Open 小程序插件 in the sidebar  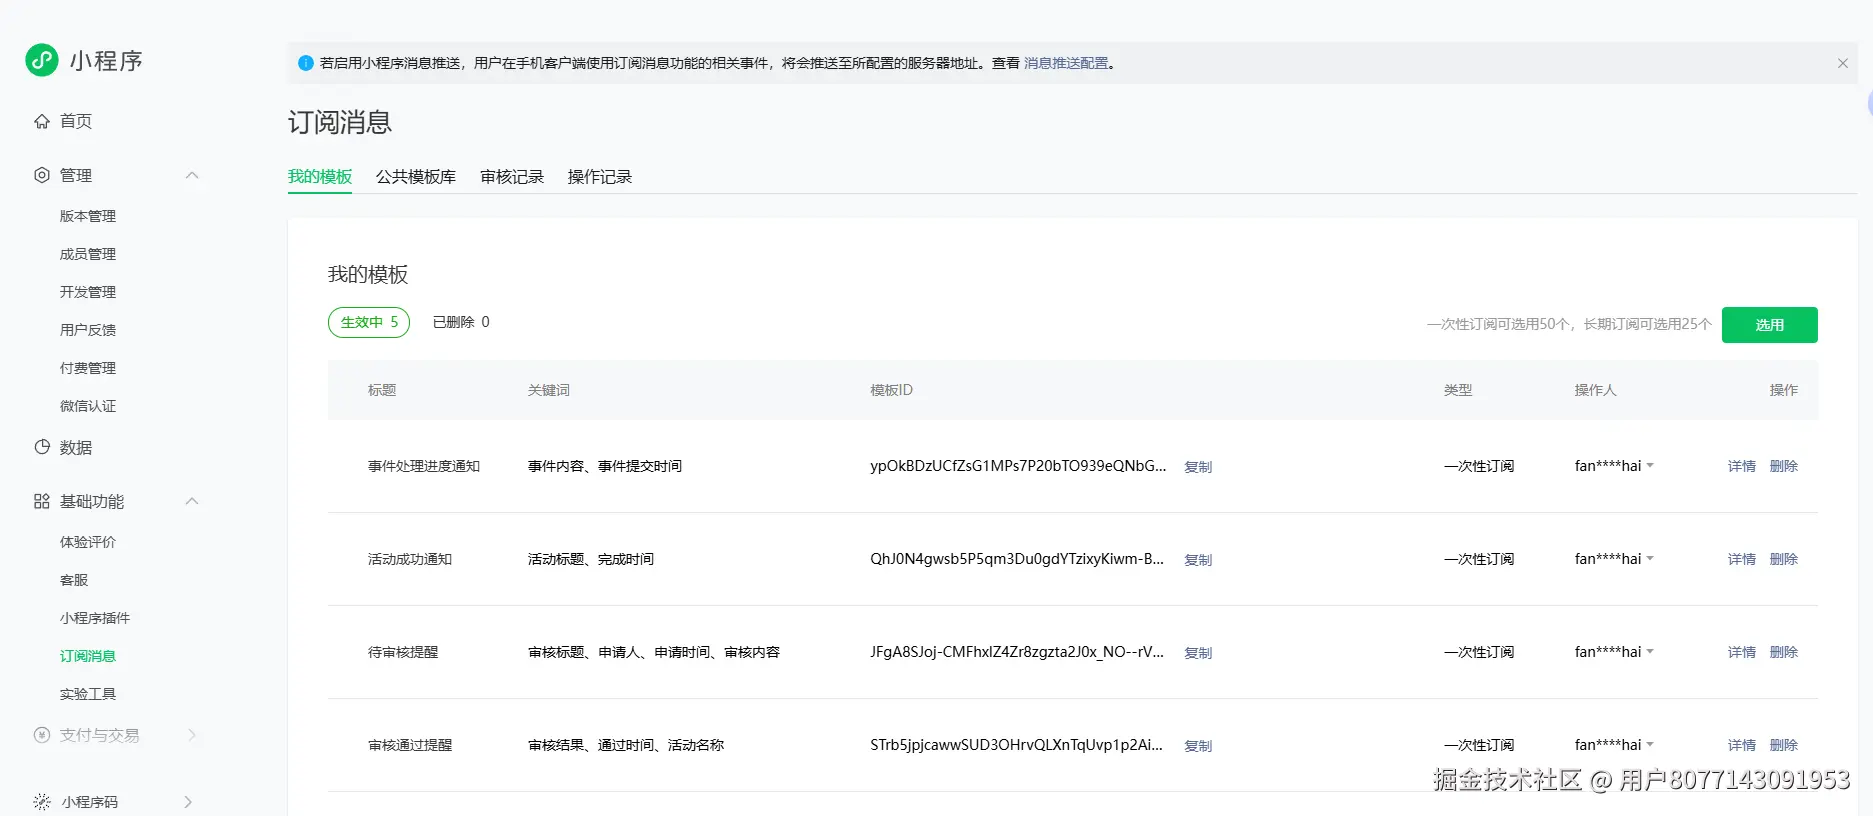tap(95, 618)
